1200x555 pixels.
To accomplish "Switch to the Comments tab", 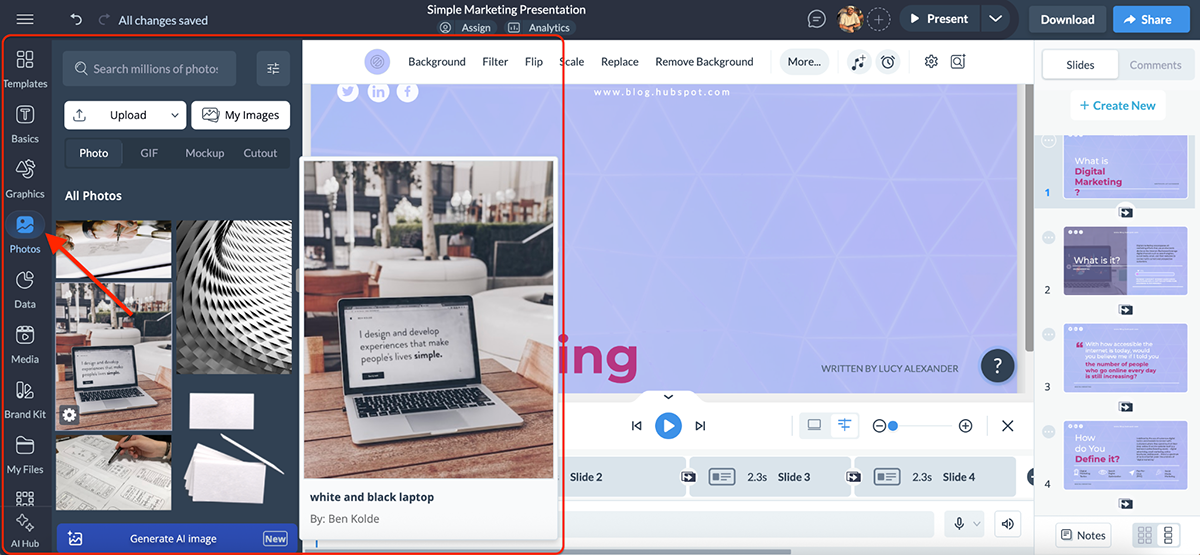I will tap(1155, 65).
